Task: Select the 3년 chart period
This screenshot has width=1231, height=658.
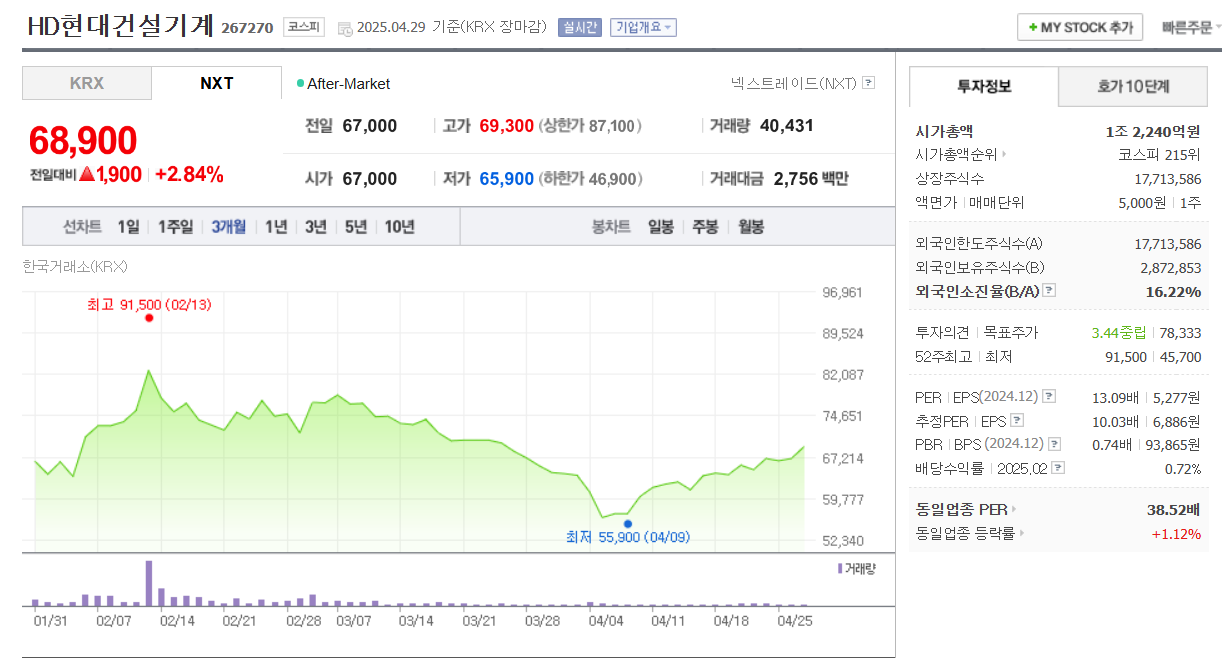Action: pos(316,227)
